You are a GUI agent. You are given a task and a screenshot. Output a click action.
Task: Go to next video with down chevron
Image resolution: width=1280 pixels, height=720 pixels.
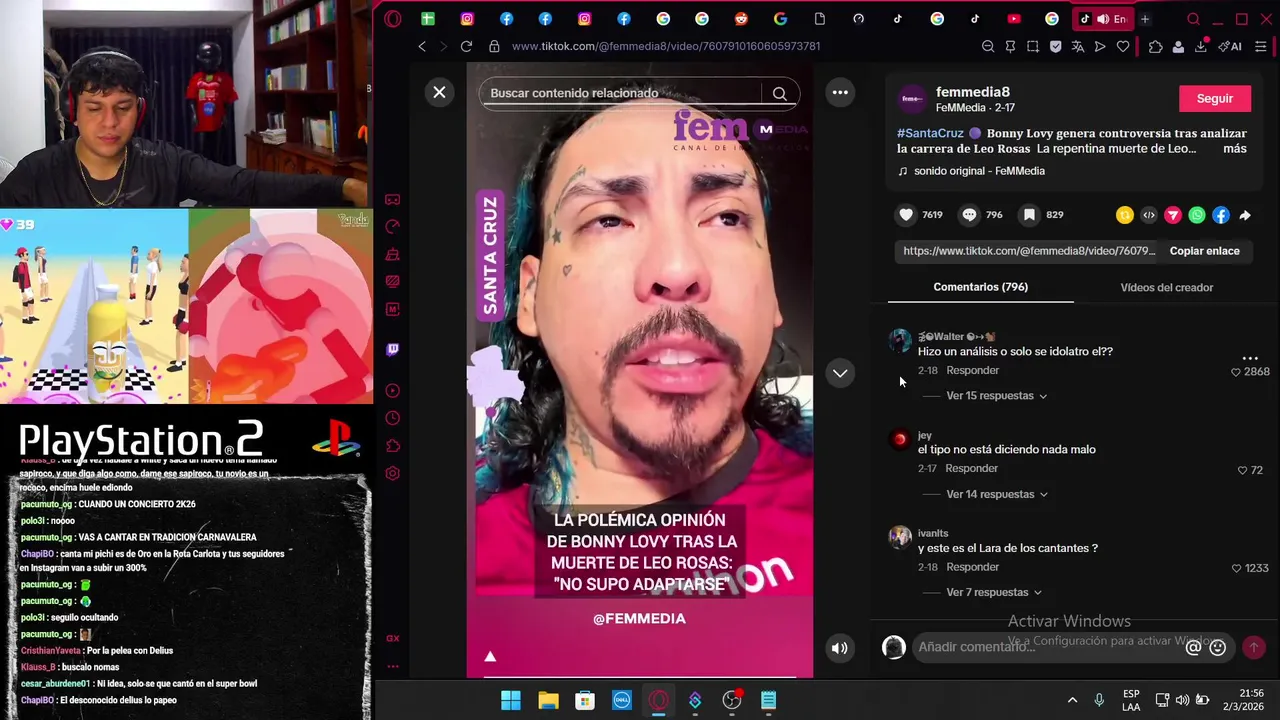point(840,373)
